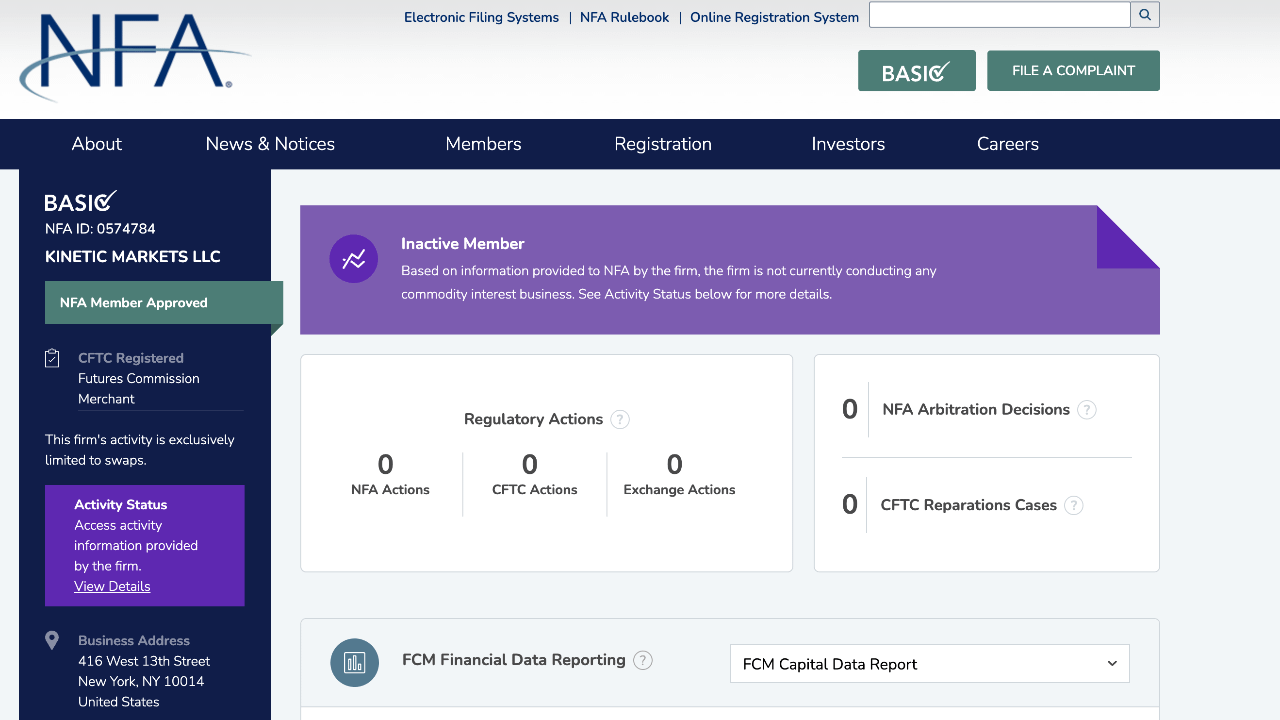The width and height of the screenshot is (1280, 720).
Task: Click help icon beside FCM Financial Data Reporting
Action: (643, 660)
